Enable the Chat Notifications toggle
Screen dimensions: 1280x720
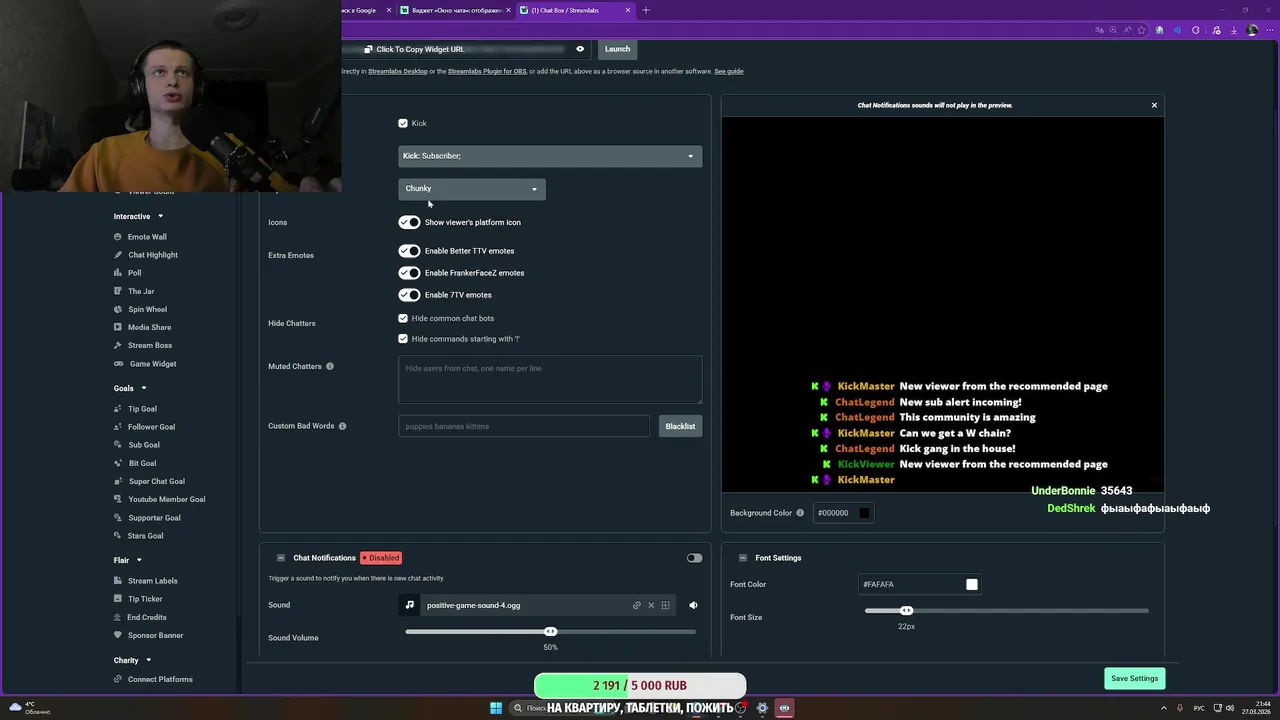(x=694, y=558)
